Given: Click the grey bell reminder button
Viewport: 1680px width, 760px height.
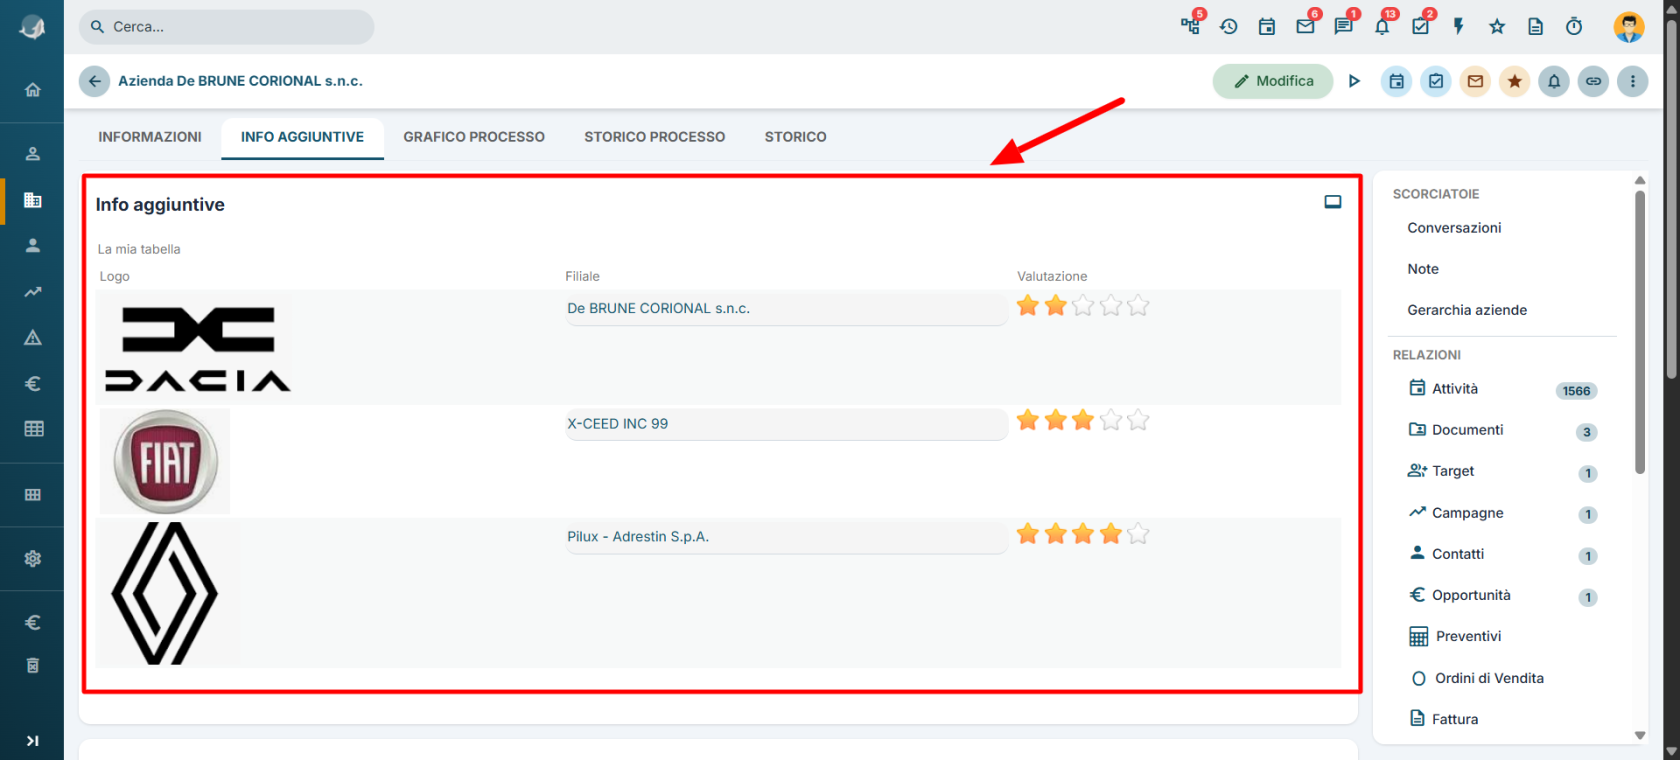Looking at the screenshot, I should [x=1554, y=81].
